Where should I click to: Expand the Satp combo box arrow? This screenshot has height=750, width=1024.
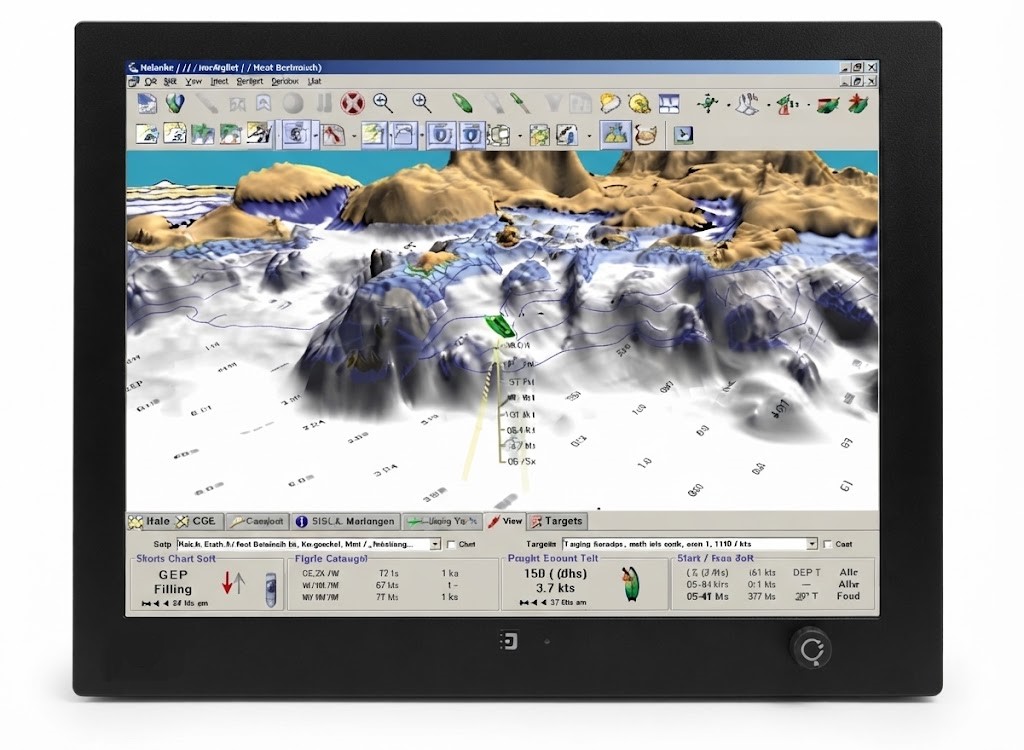coord(435,544)
